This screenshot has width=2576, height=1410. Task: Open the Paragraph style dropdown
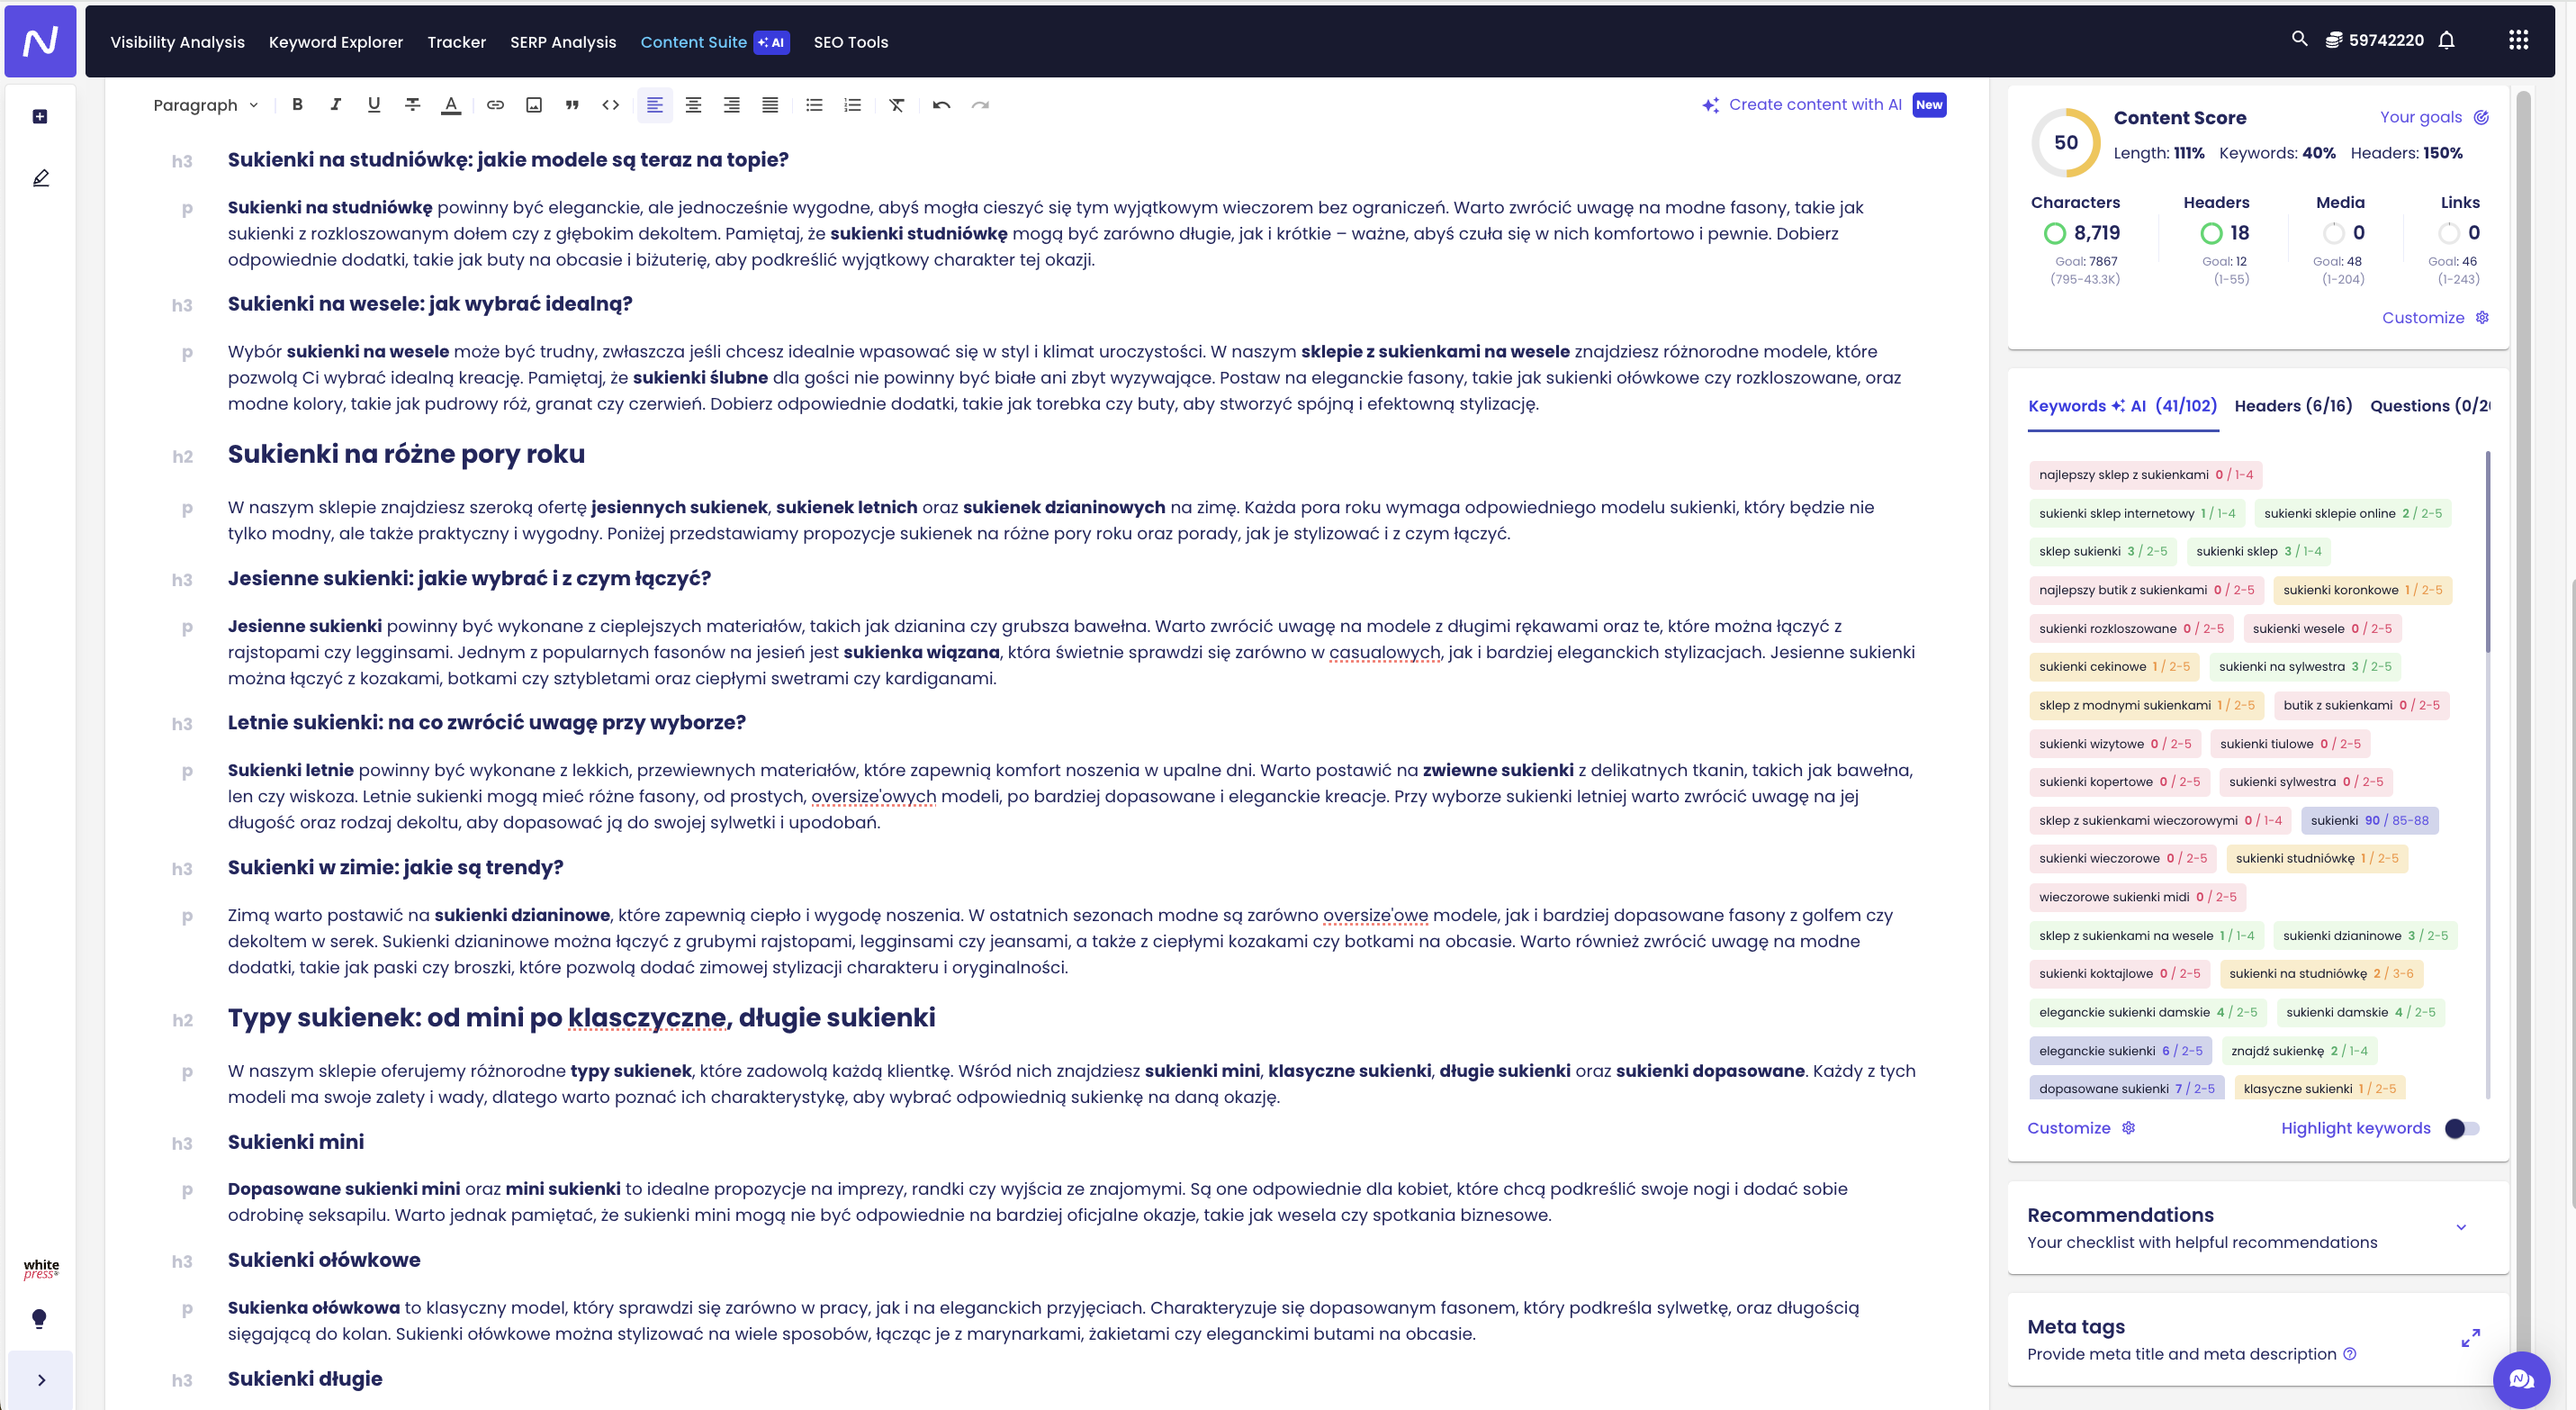[205, 105]
